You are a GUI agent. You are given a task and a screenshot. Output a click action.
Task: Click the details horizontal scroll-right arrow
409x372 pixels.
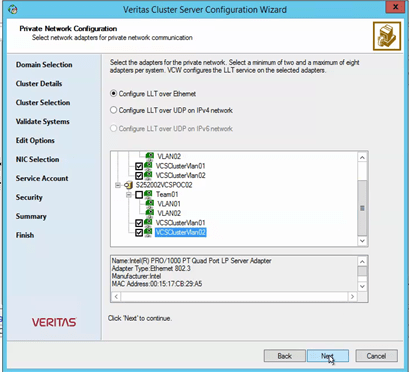[x=352, y=296]
